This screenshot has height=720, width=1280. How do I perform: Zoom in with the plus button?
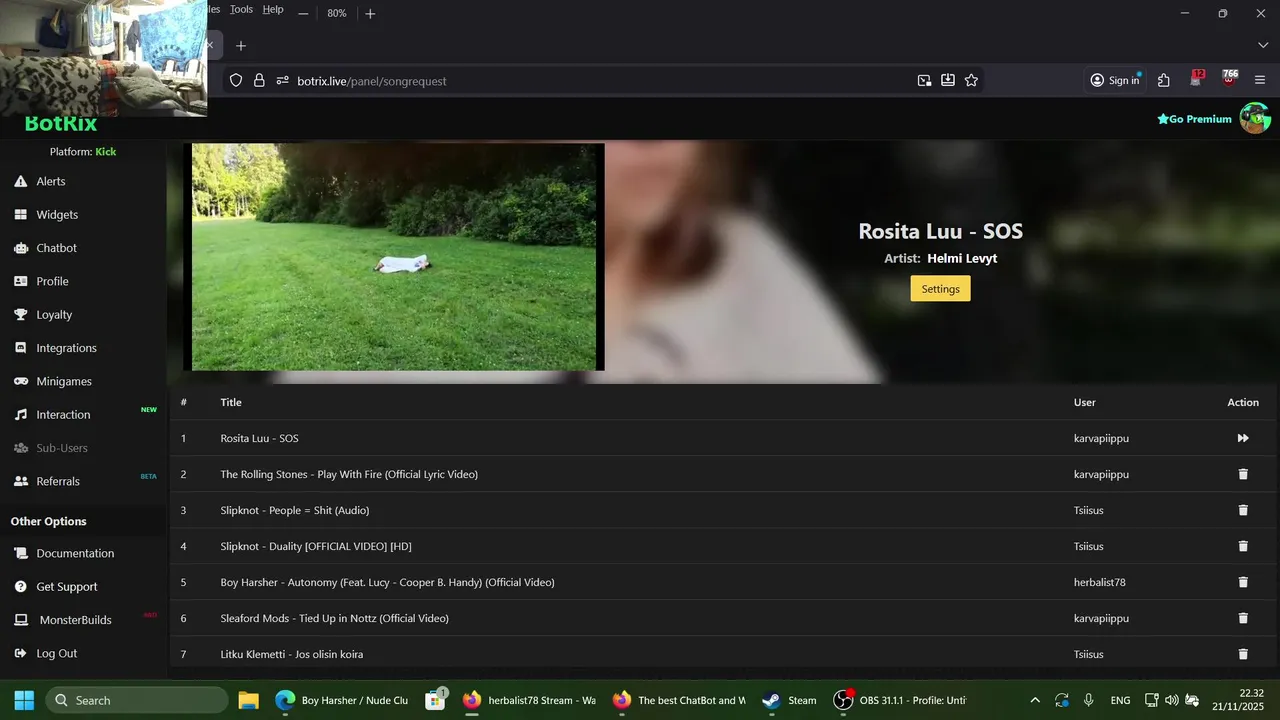[370, 13]
